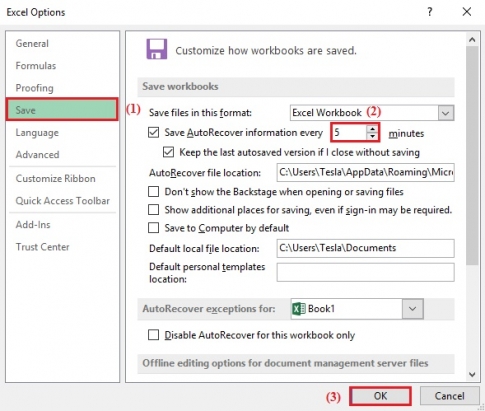485x411 pixels.
Task: Decrease AutoRecover minutes with down arrow
Action: (372, 136)
